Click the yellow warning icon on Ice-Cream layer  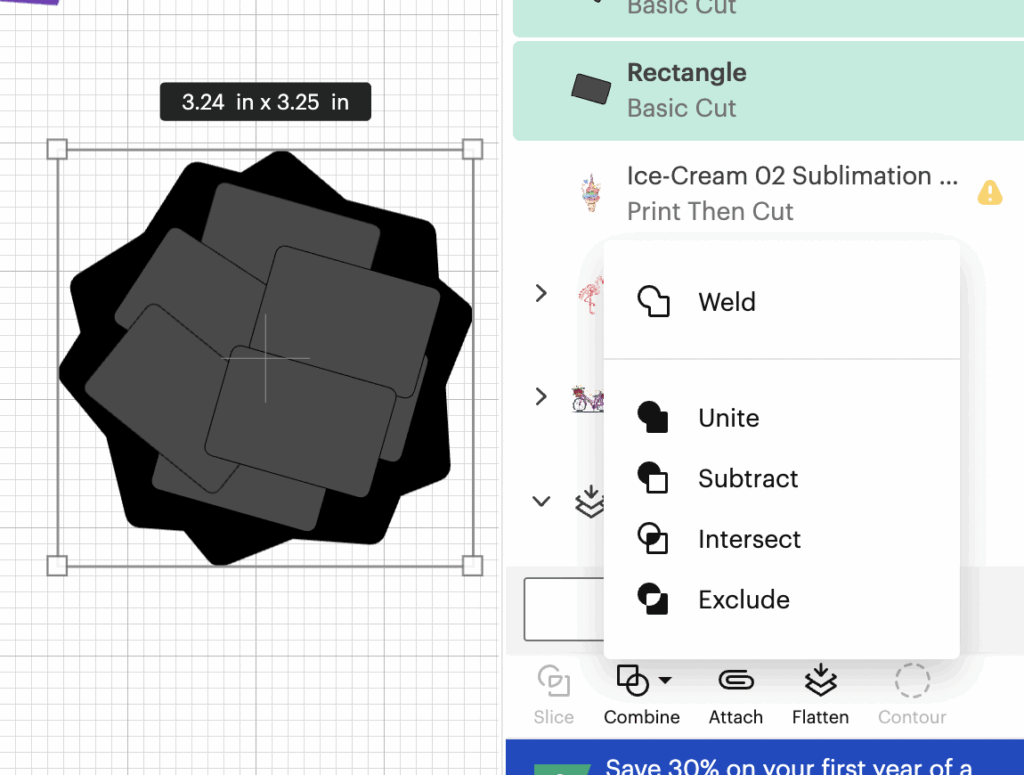[x=989, y=192]
